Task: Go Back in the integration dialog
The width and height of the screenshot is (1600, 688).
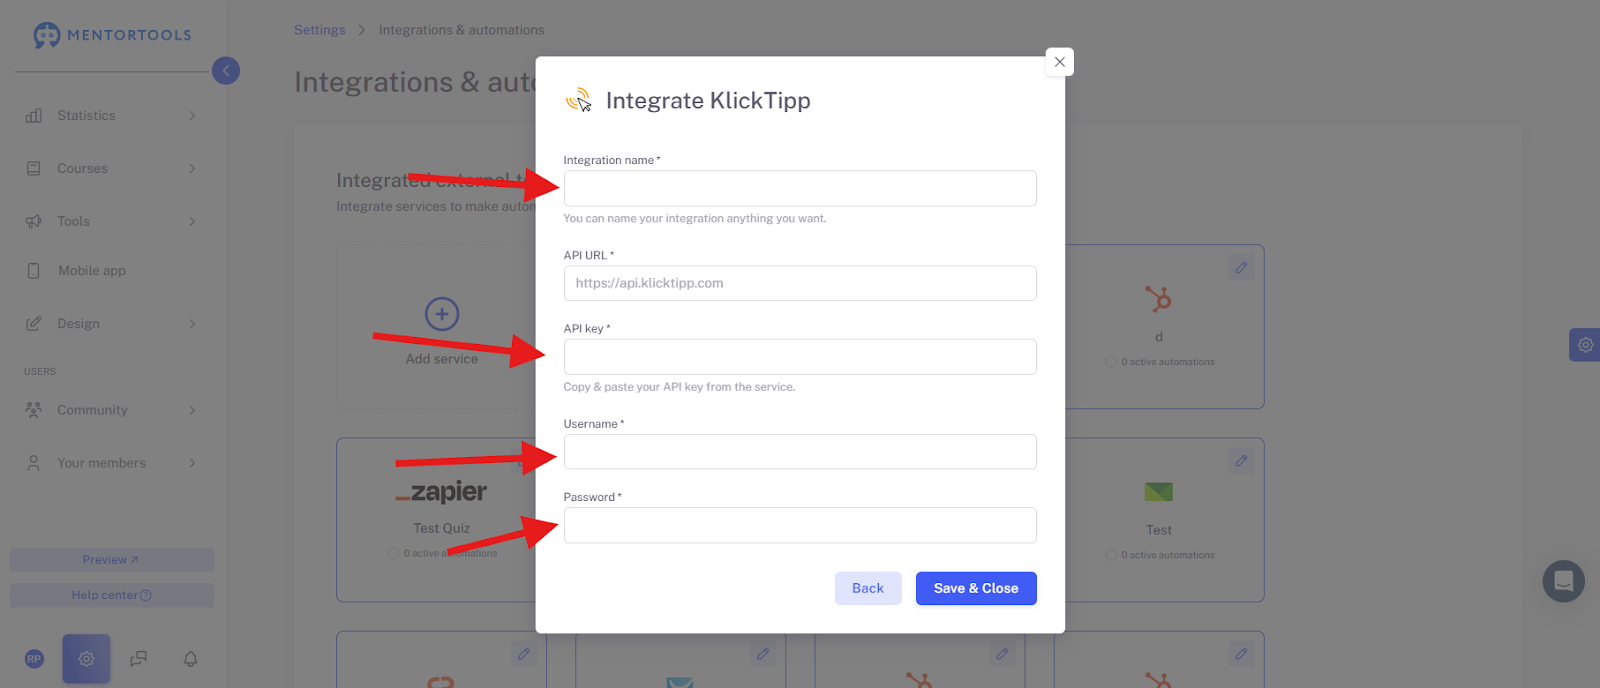Action: tap(868, 588)
